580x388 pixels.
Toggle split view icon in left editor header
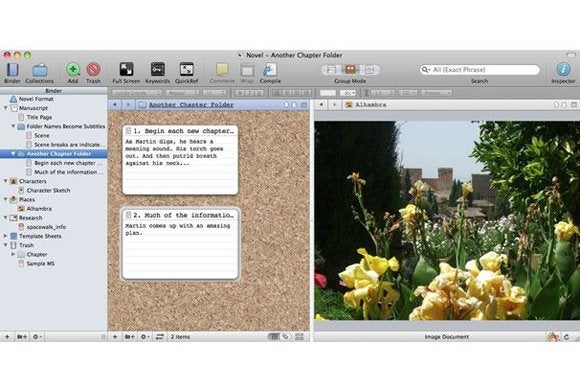pyautogui.click(x=304, y=105)
